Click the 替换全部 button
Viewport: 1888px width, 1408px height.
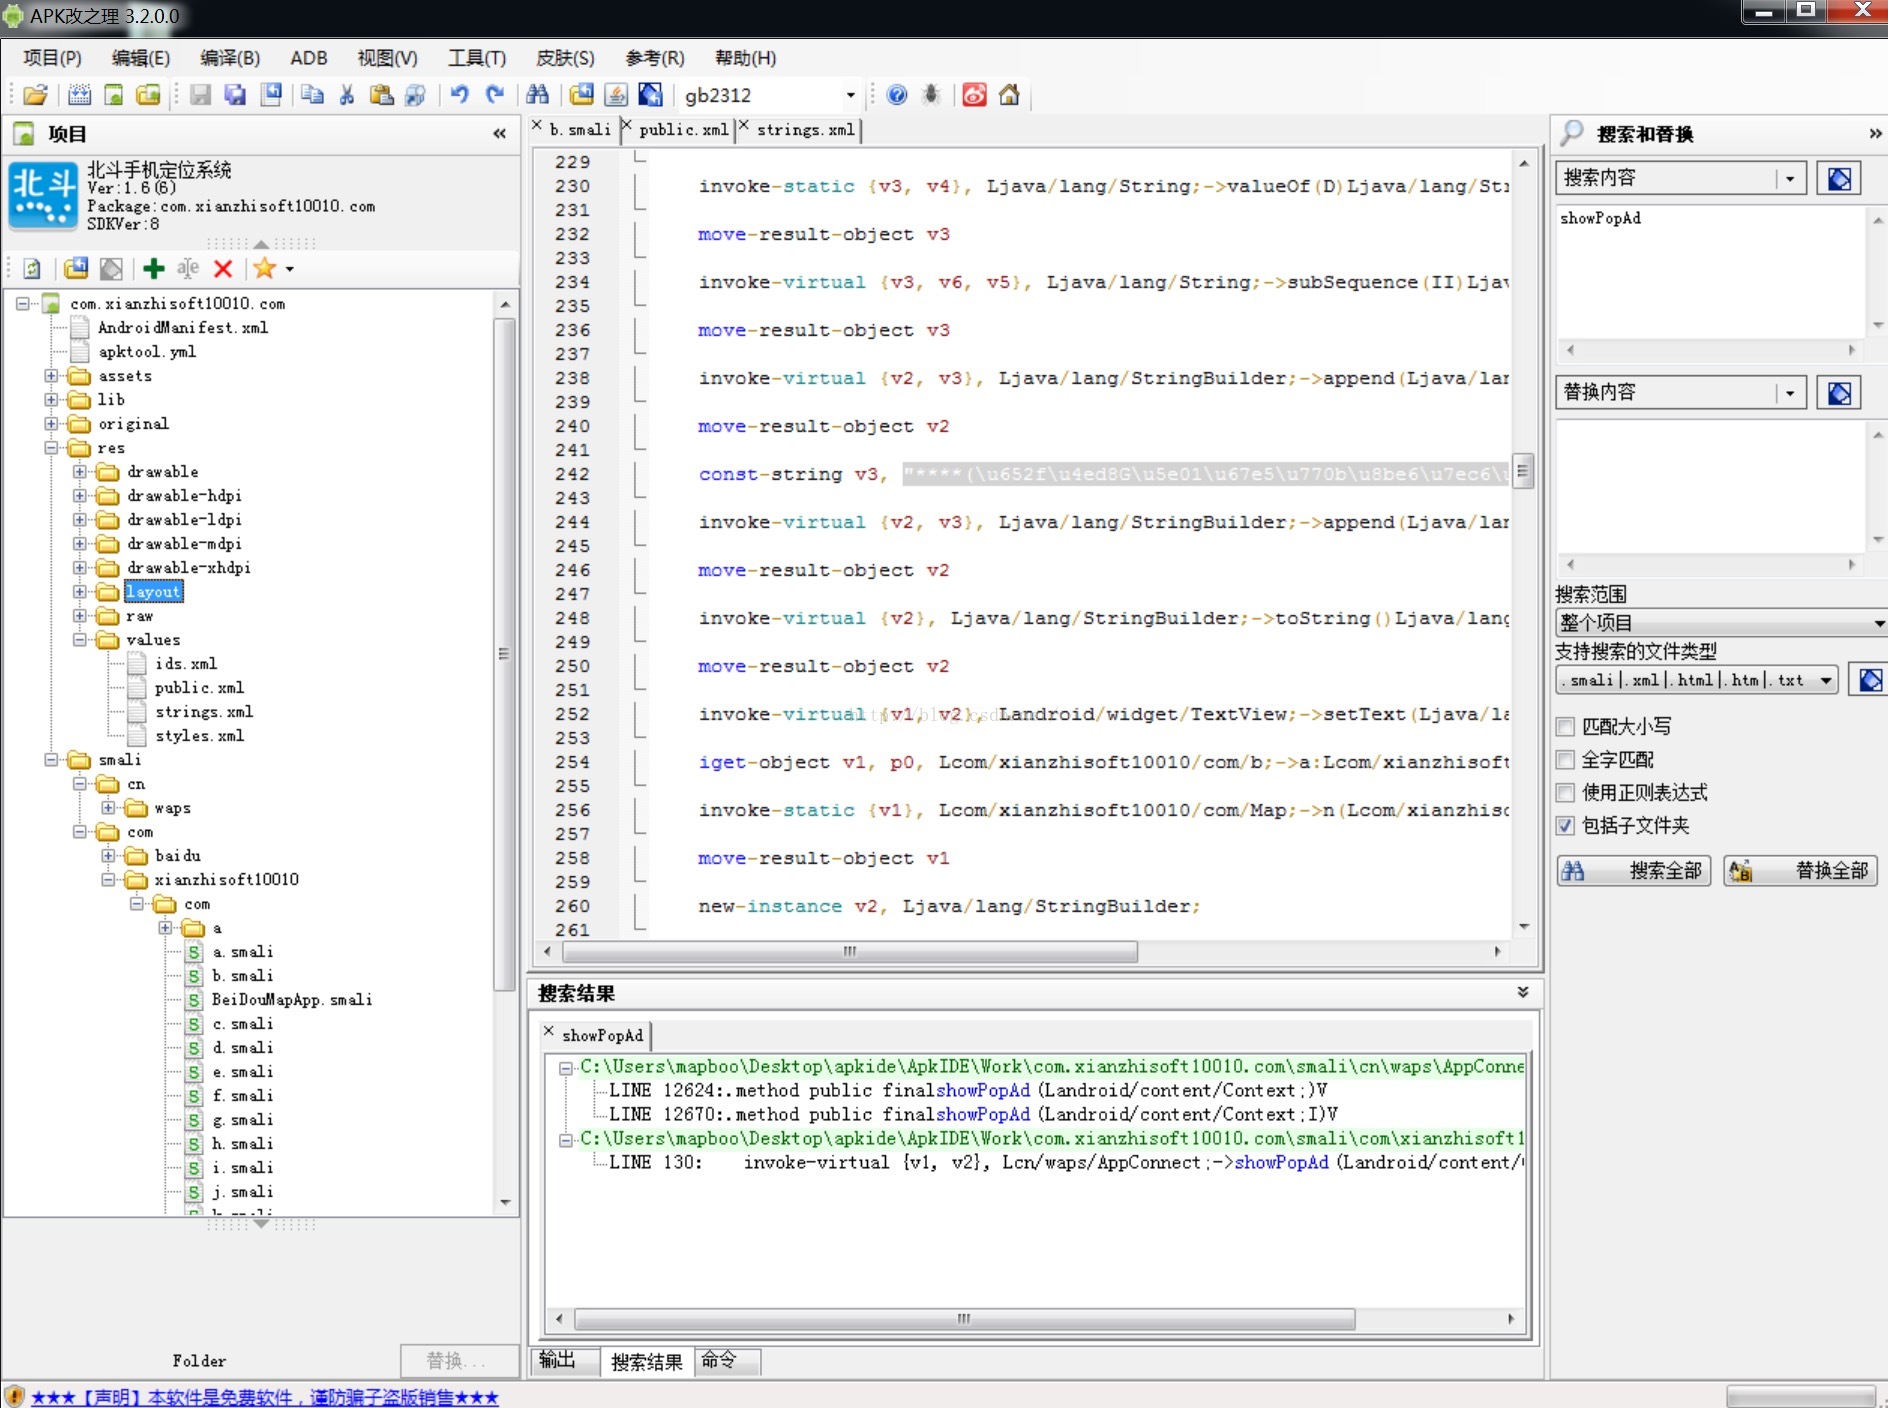pos(1800,871)
